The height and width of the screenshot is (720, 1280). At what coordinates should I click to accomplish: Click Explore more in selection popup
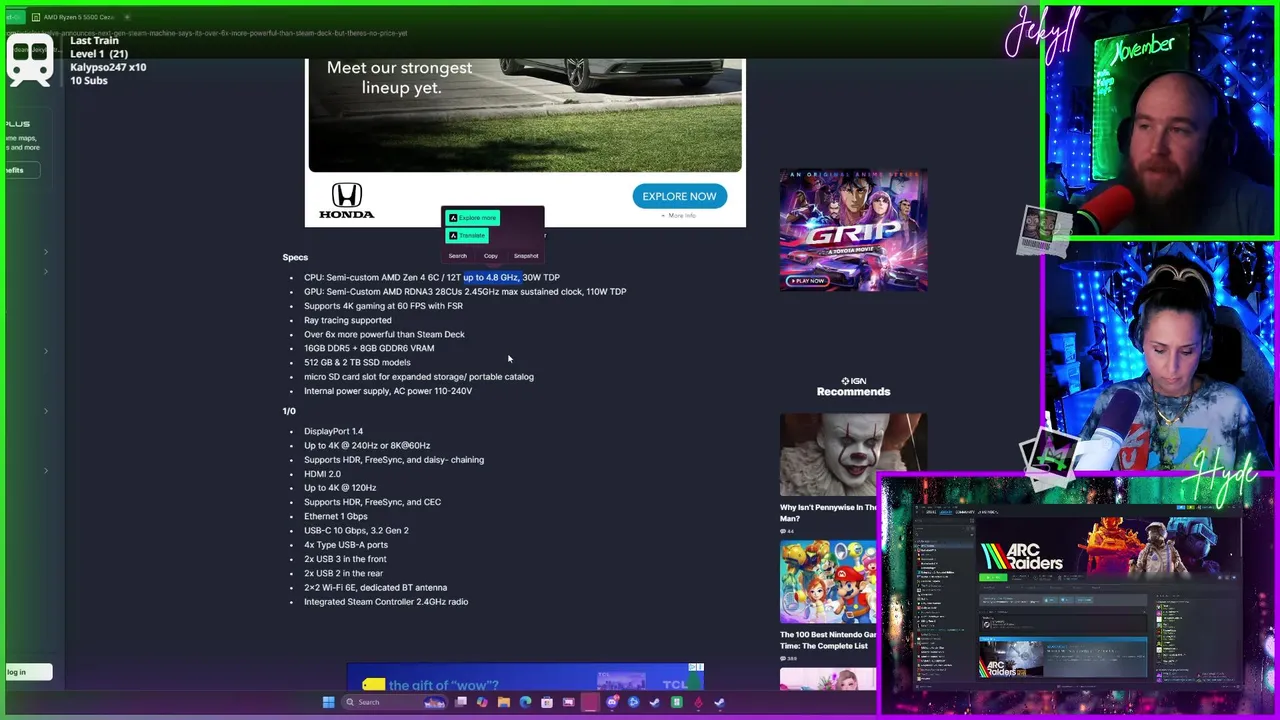[x=472, y=218]
